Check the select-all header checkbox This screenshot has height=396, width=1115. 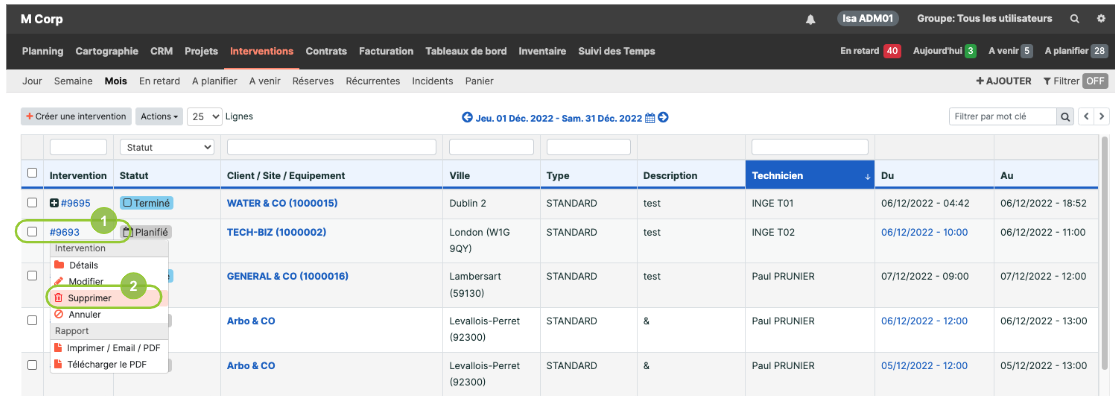click(x=31, y=173)
